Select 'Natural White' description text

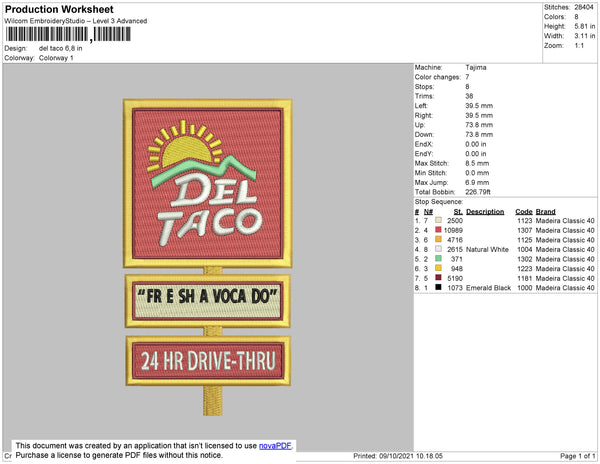pos(487,249)
